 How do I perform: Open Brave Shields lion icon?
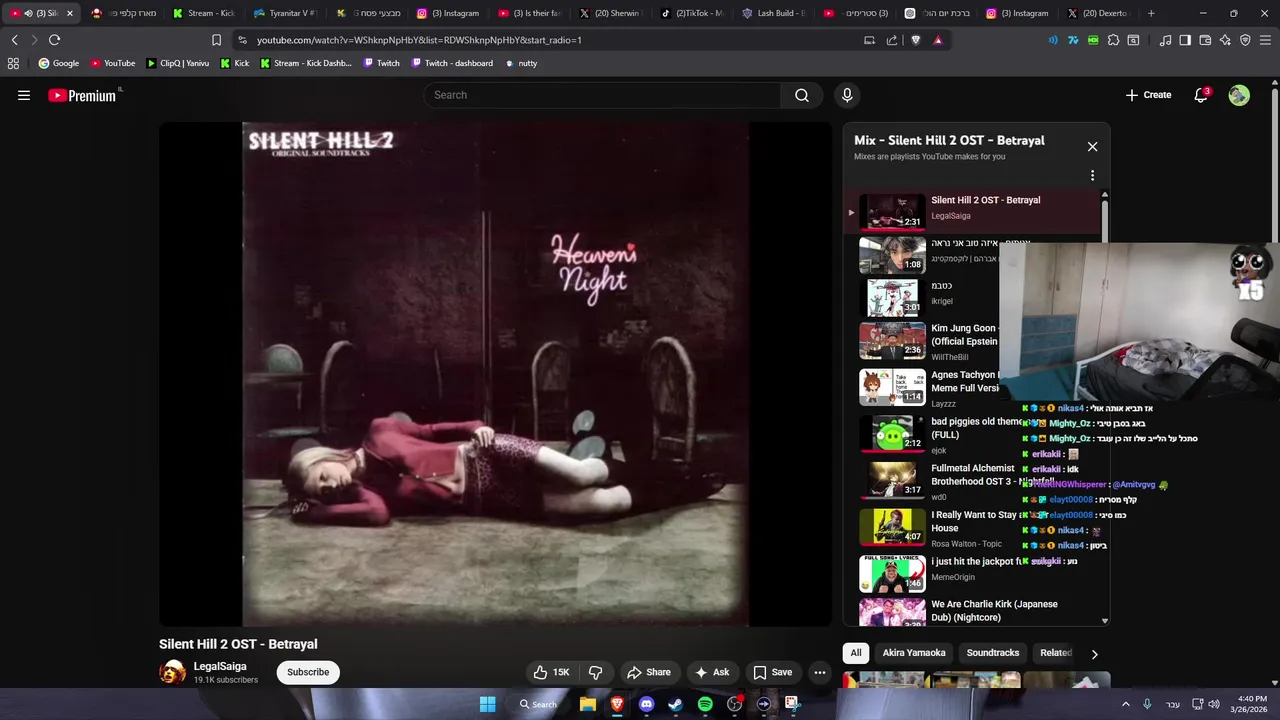coord(915,40)
